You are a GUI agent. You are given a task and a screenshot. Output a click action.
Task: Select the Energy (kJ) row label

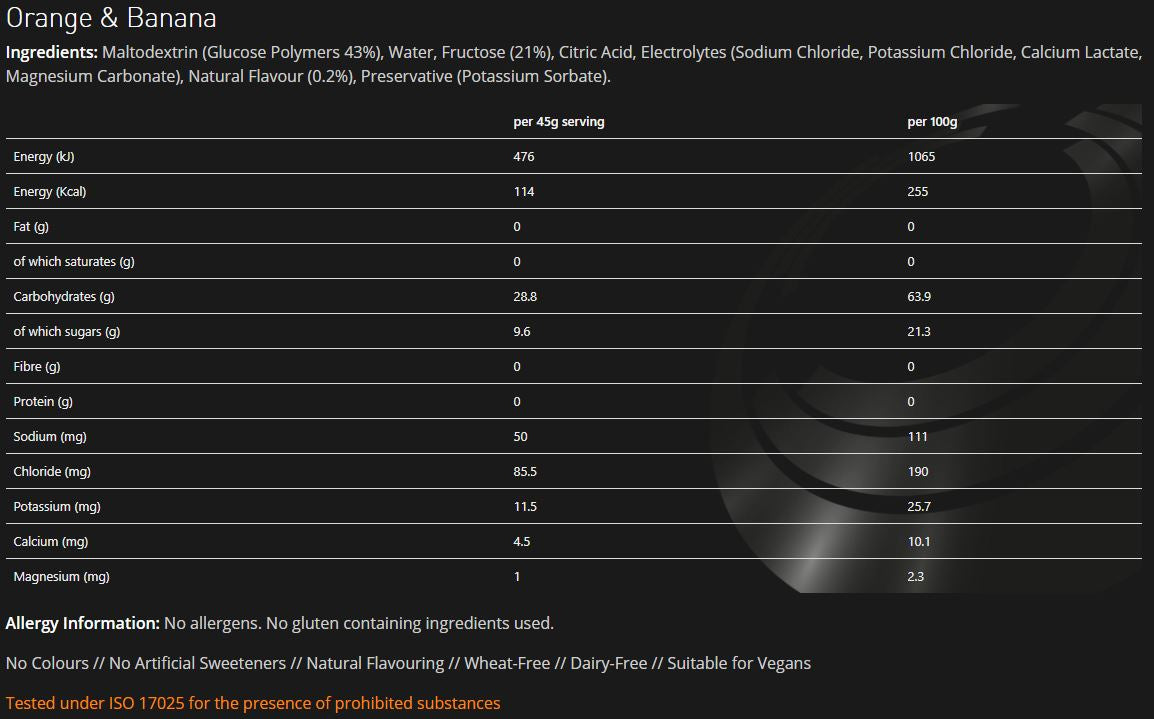click(43, 157)
